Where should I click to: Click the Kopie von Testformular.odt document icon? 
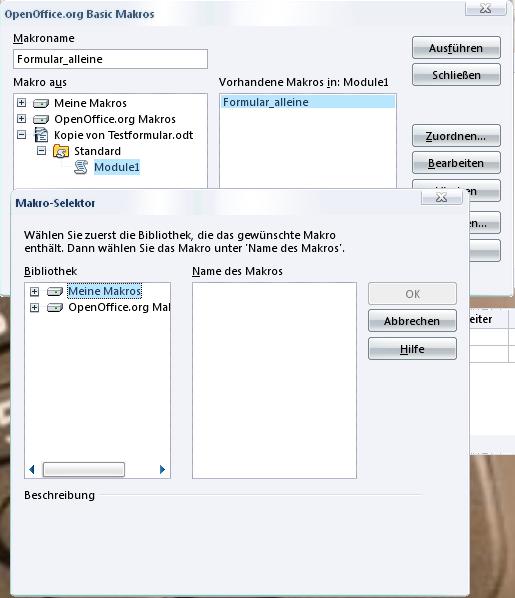[41, 135]
